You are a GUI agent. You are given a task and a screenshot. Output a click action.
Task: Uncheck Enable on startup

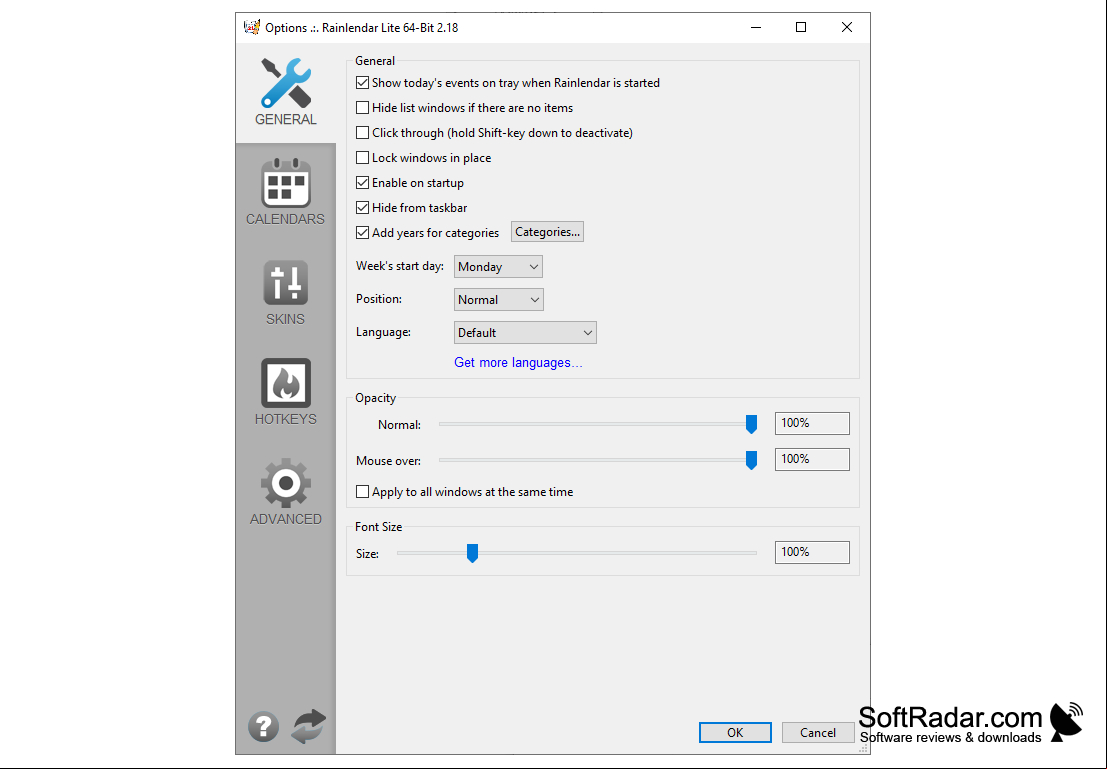click(362, 182)
